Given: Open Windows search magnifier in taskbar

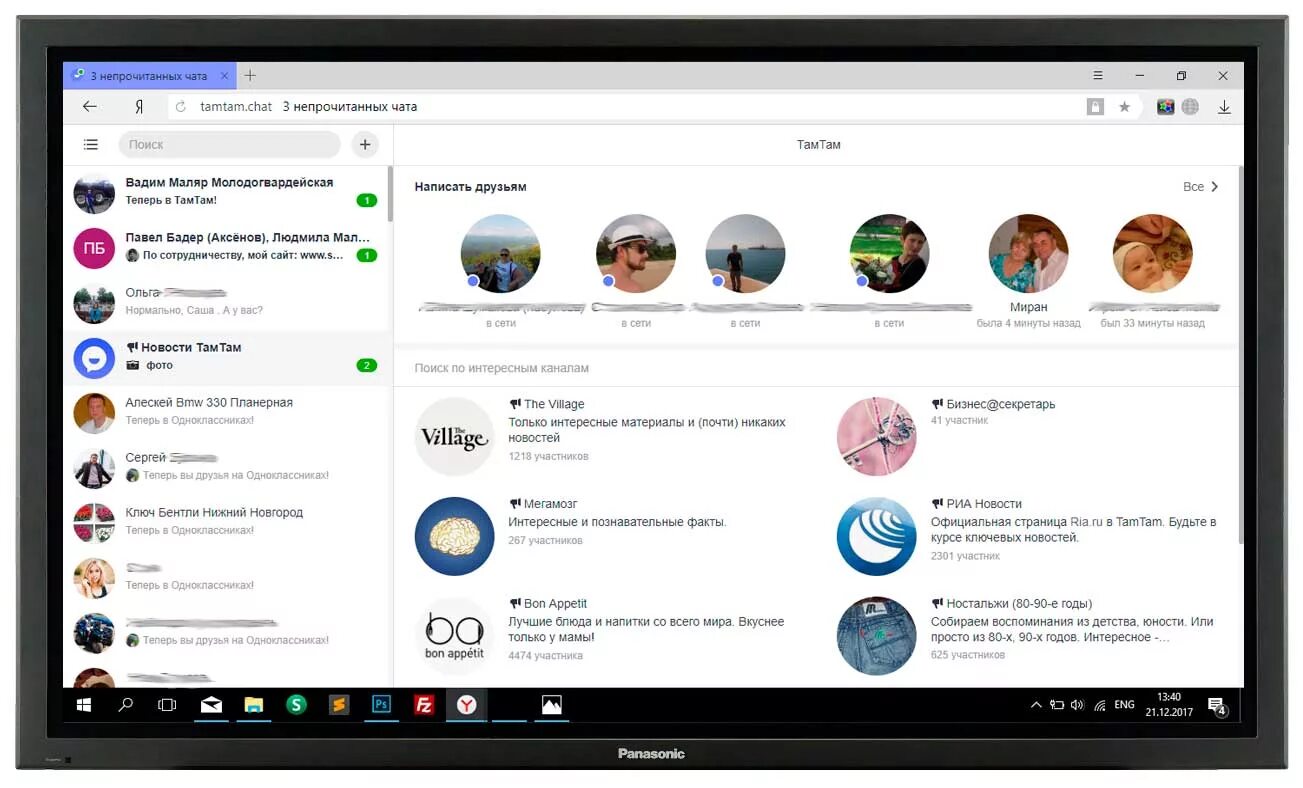Looking at the screenshot, I should tap(125, 705).
